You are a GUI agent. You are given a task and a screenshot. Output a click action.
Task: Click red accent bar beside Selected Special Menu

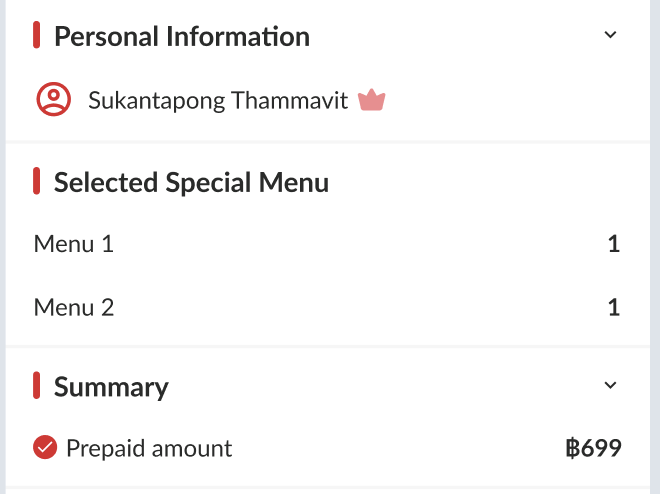coord(37,182)
